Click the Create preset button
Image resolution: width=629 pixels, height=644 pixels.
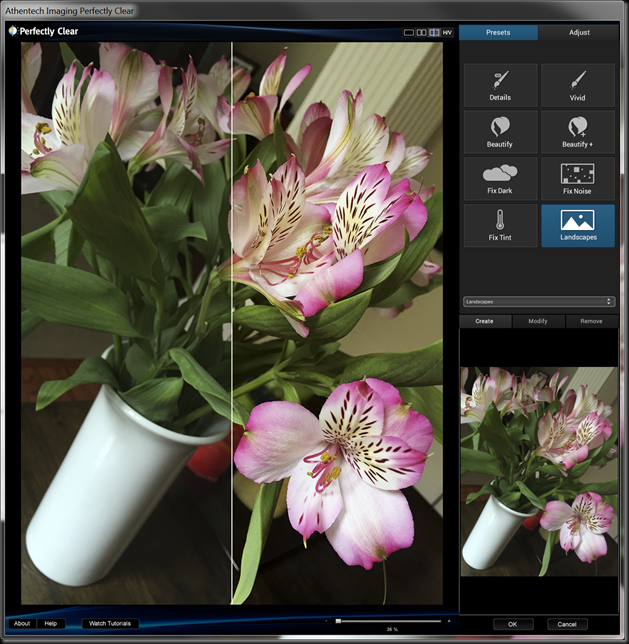tap(485, 321)
